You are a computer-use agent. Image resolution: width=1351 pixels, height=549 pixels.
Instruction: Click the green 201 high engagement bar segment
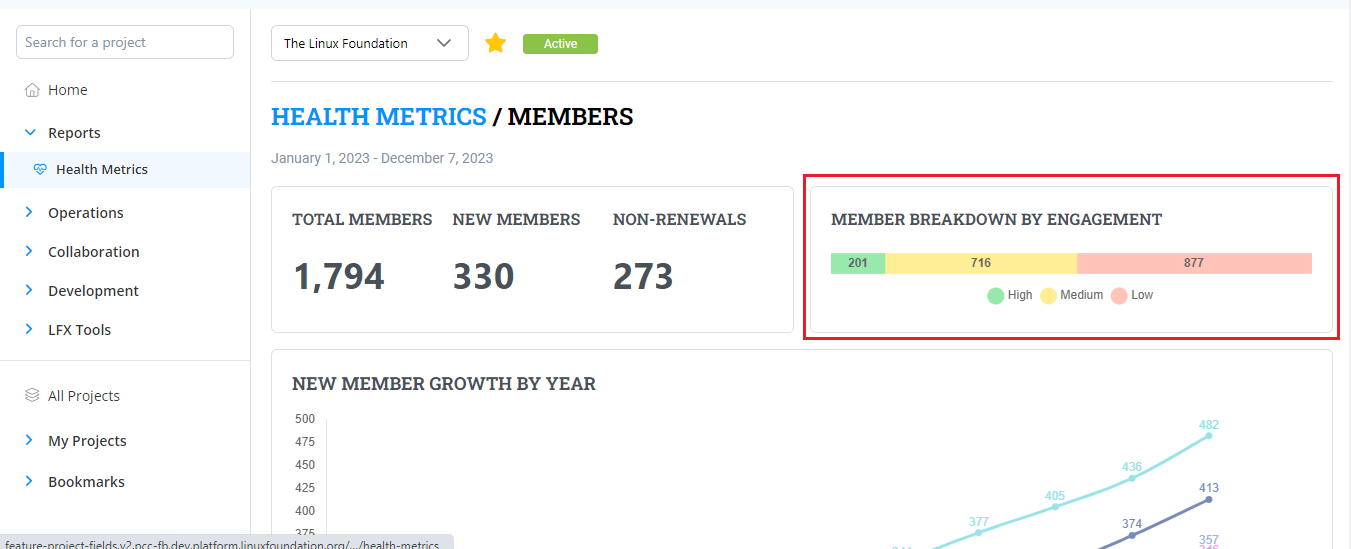[857, 263]
